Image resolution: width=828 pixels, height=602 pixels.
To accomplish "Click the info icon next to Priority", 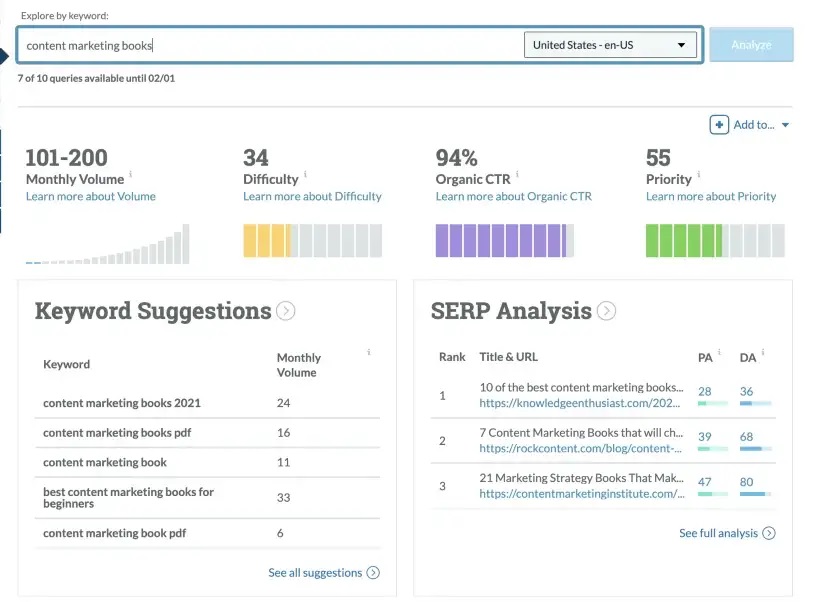I will click(699, 173).
